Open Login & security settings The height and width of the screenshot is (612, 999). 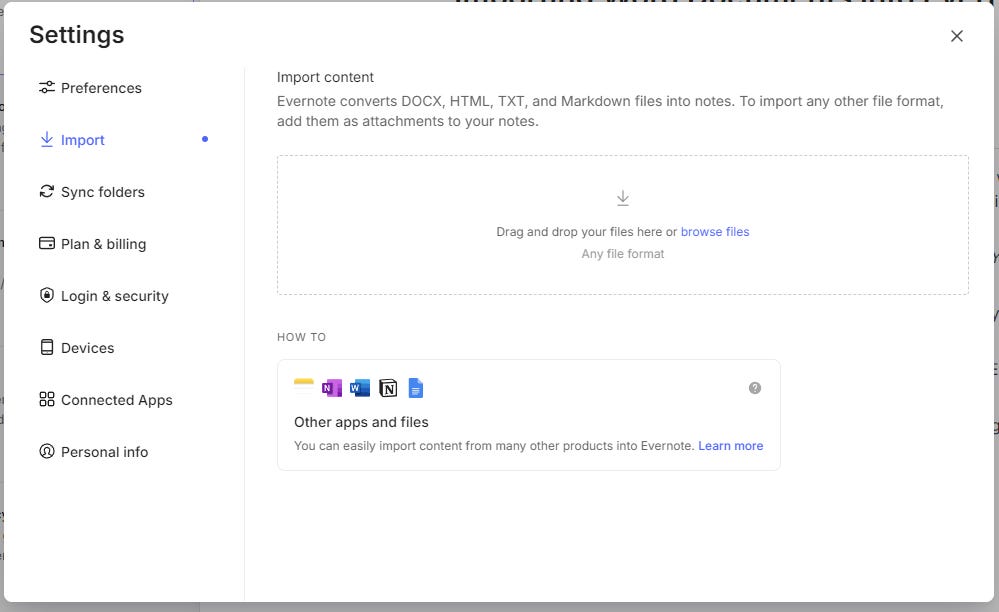[x=104, y=296]
